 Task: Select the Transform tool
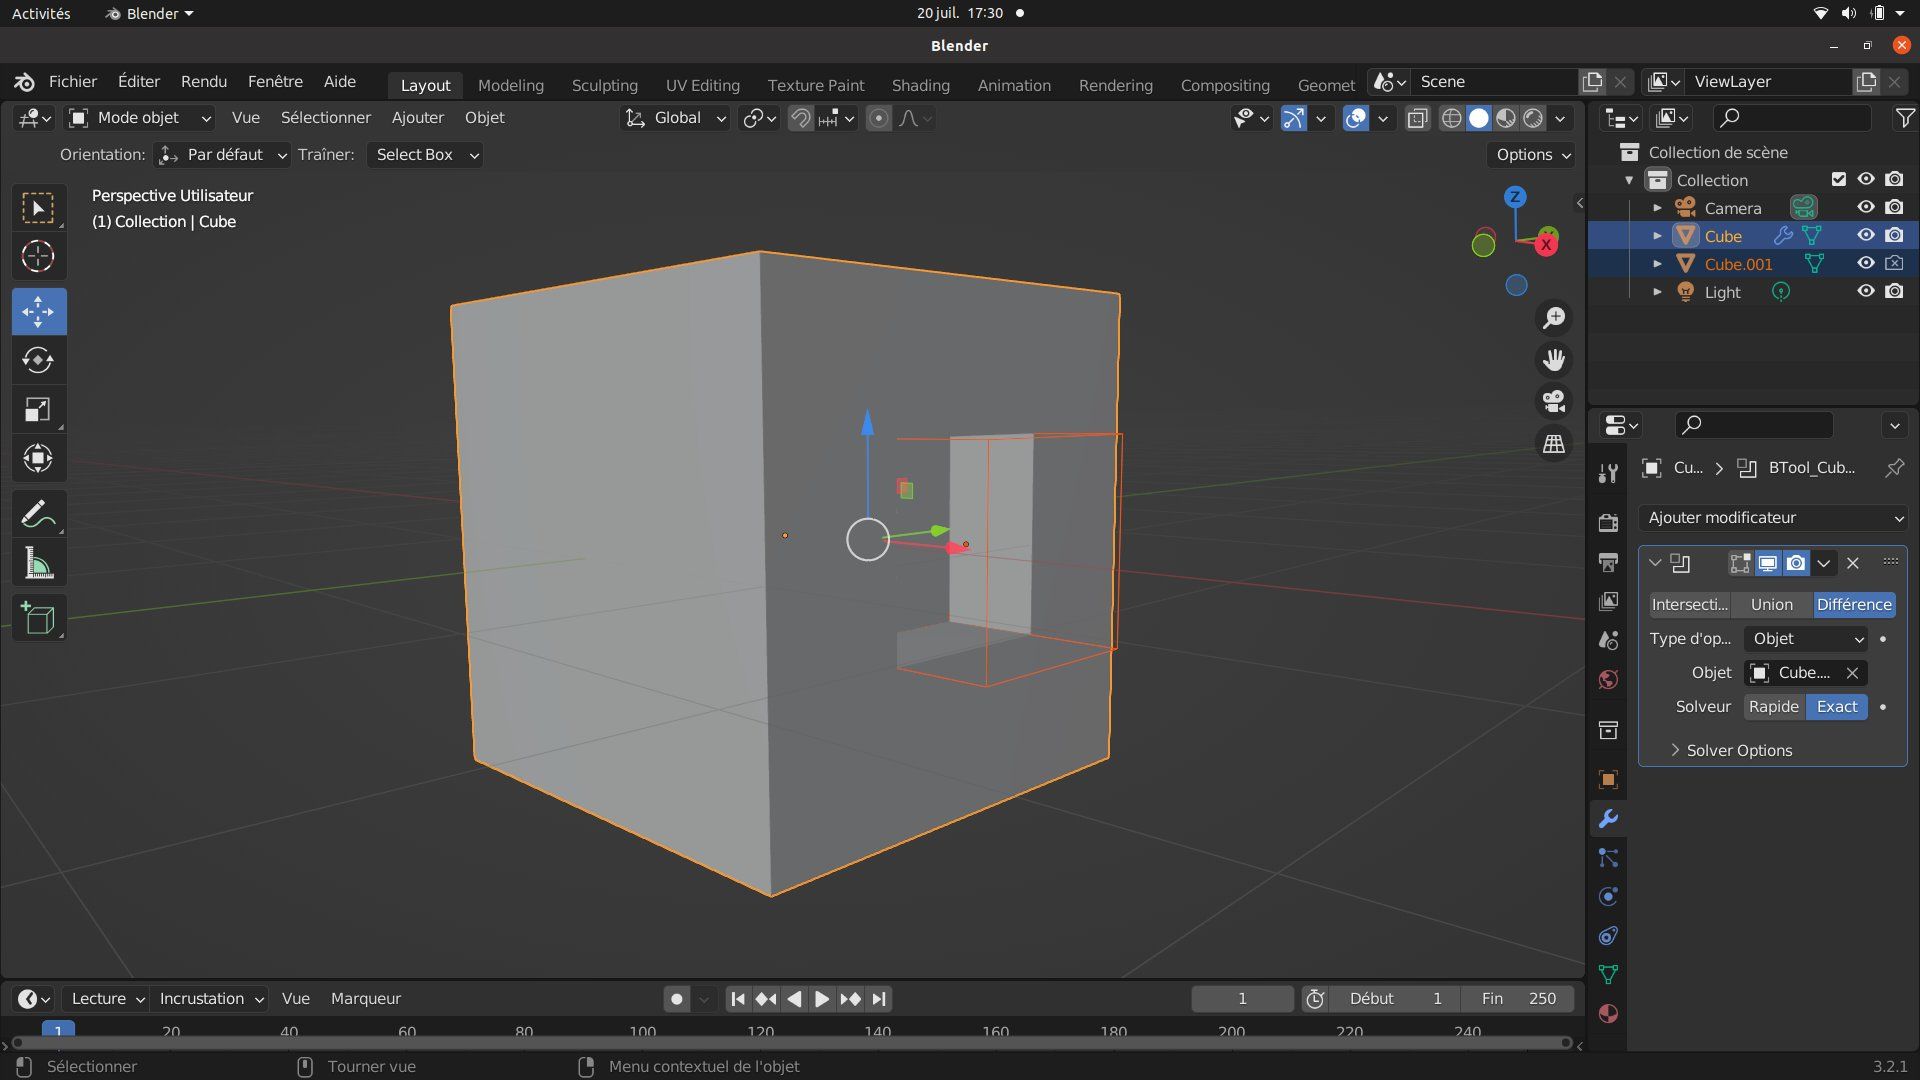click(38, 459)
